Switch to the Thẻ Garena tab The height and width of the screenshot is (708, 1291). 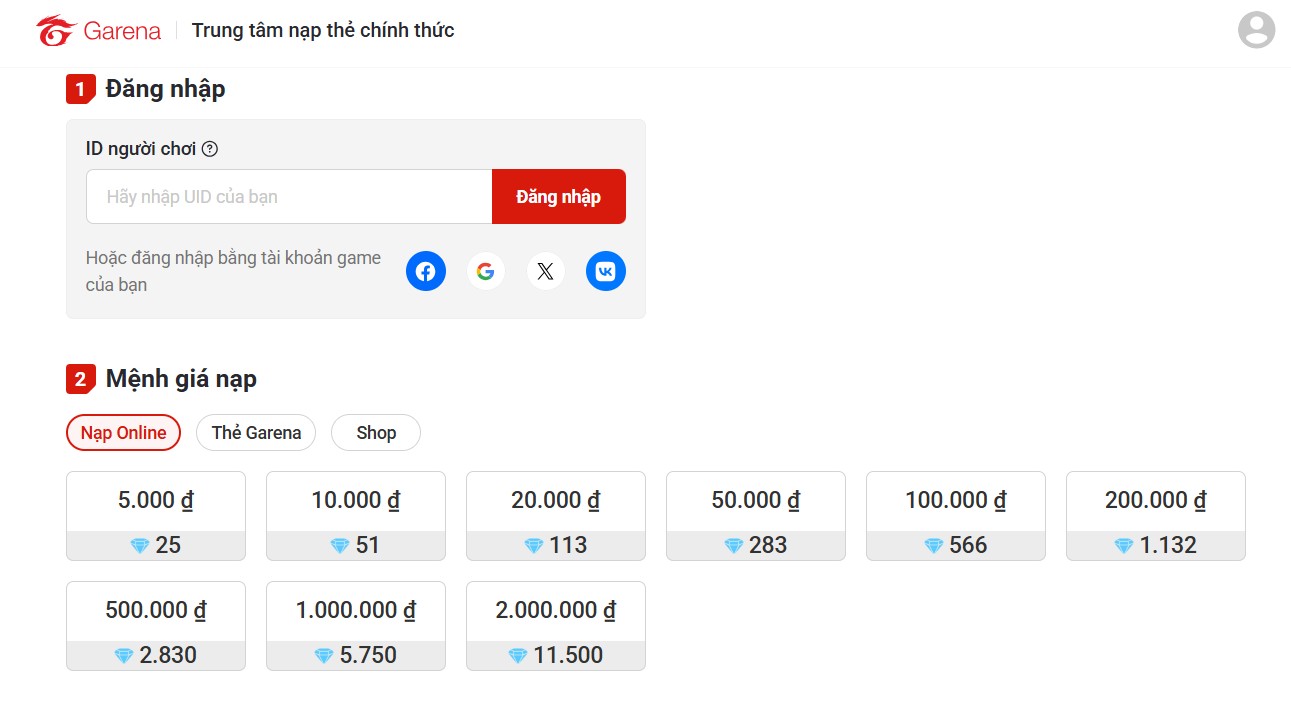[256, 433]
